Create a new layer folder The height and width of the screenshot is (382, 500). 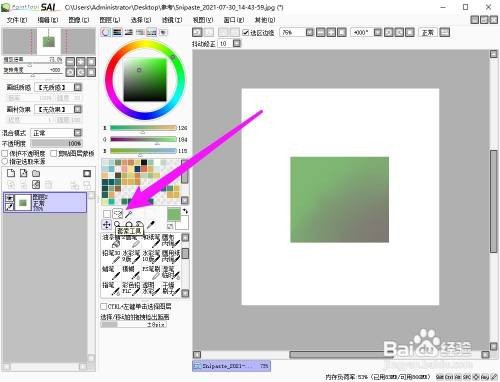click(x=36, y=173)
